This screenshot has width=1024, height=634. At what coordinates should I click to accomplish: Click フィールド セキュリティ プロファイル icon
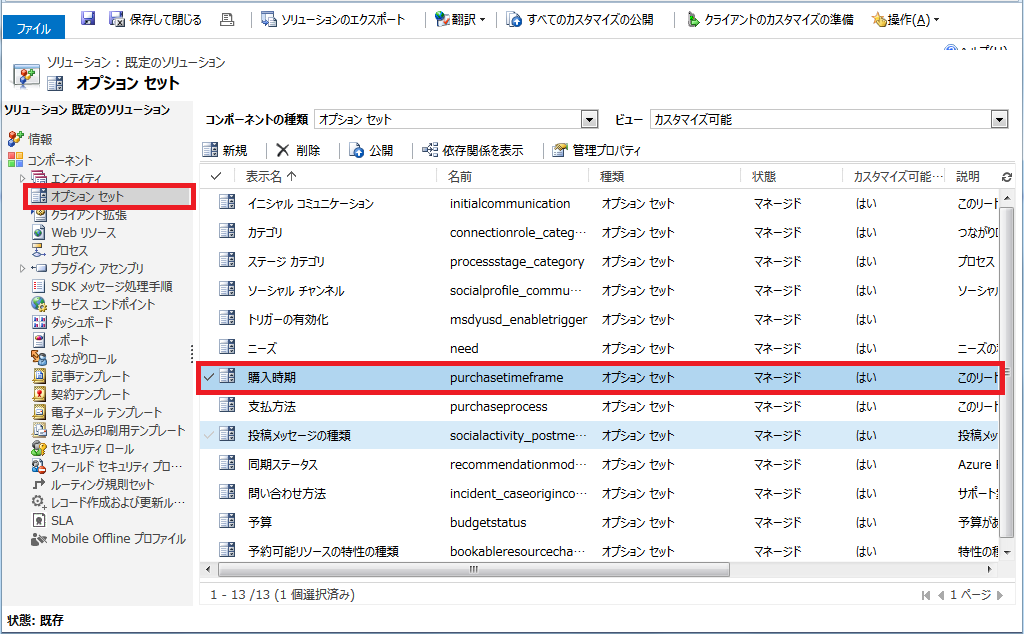tap(39, 466)
